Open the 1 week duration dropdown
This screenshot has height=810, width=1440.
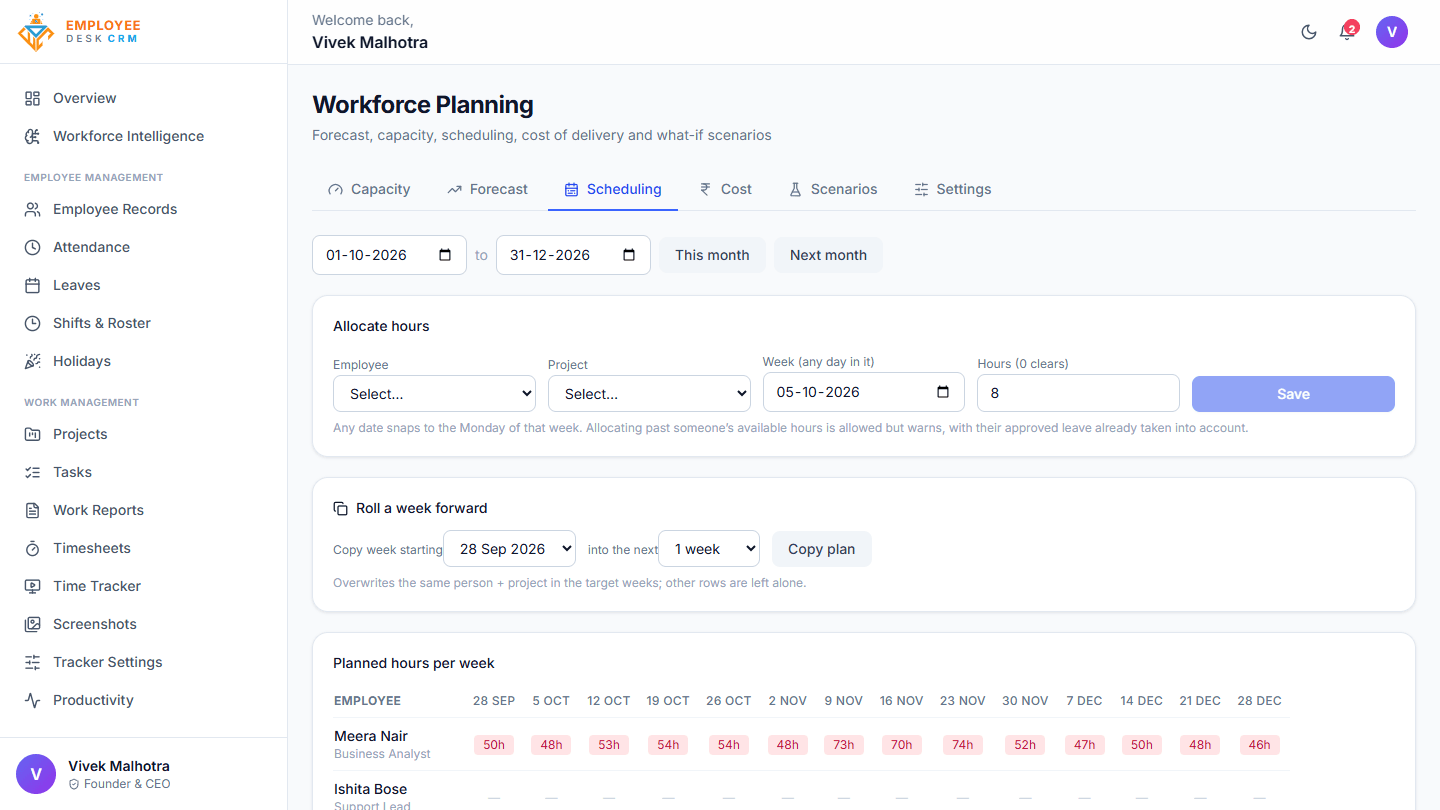(x=709, y=549)
